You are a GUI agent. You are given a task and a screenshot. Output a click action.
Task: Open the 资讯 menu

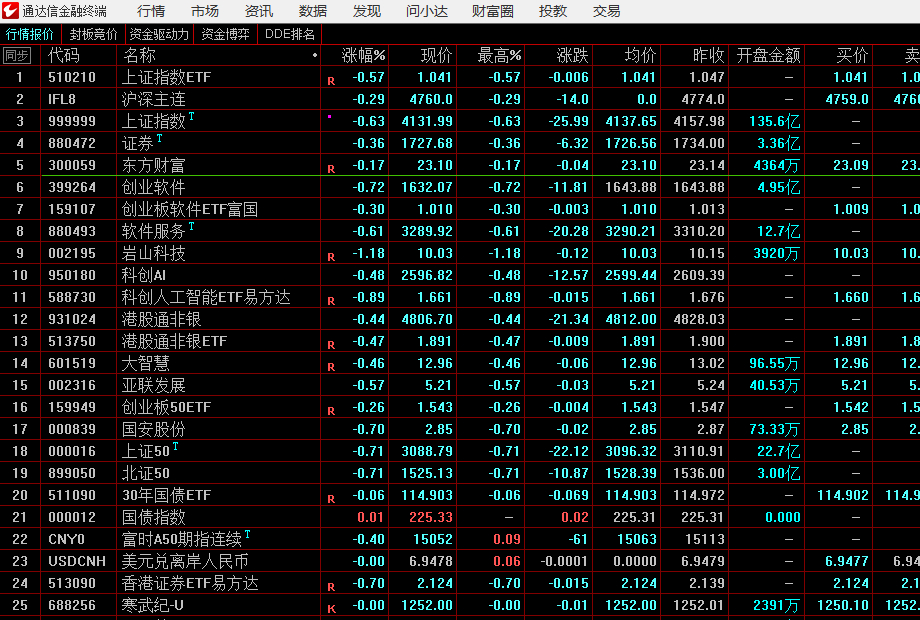click(x=259, y=11)
